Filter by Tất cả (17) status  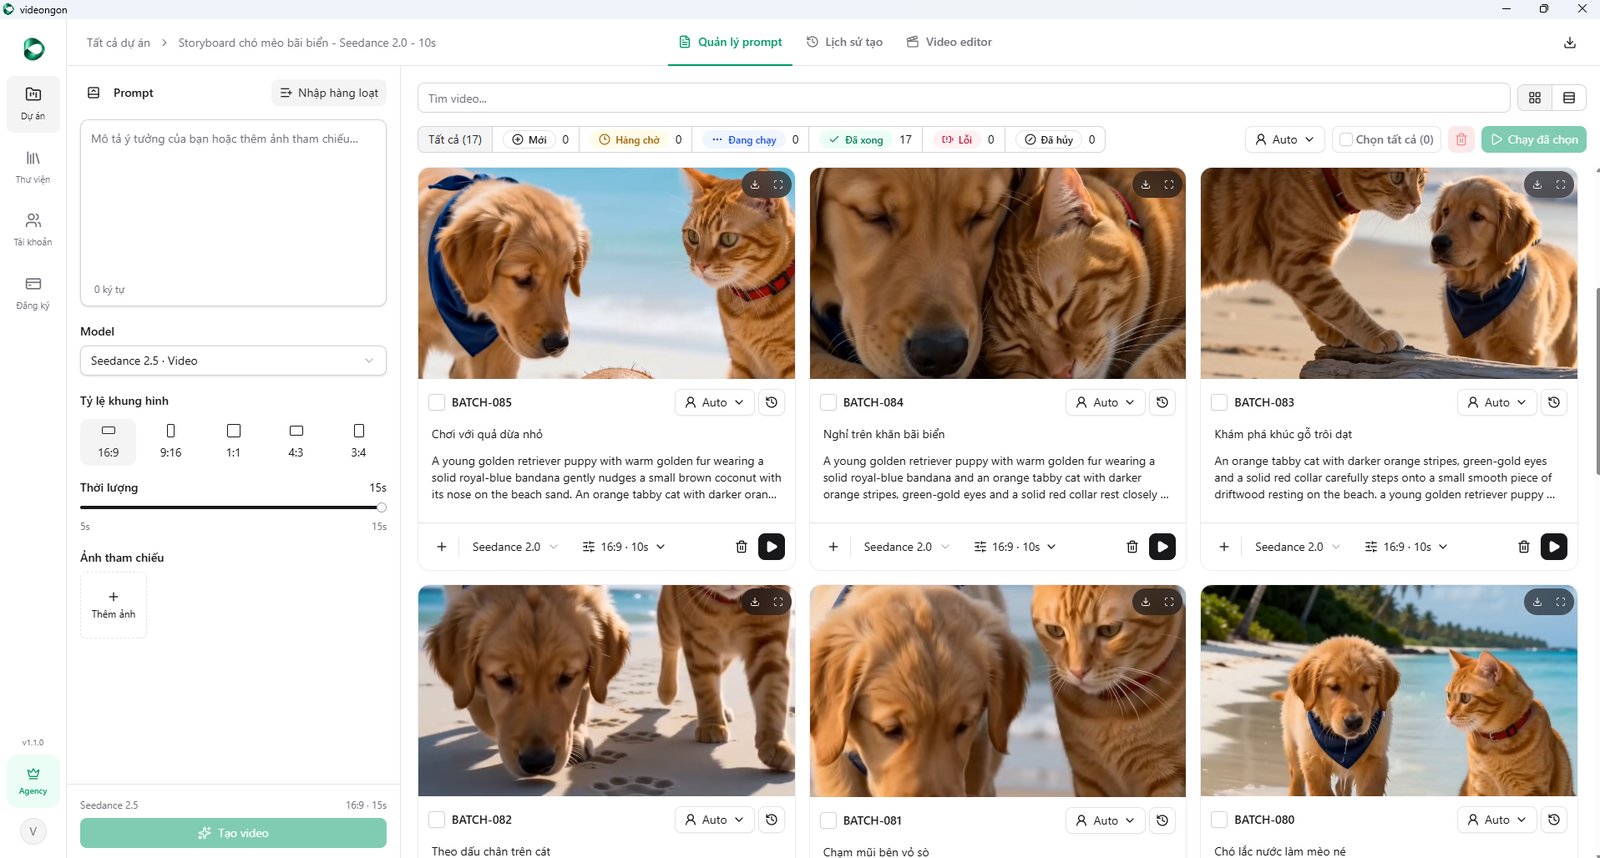coord(455,140)
